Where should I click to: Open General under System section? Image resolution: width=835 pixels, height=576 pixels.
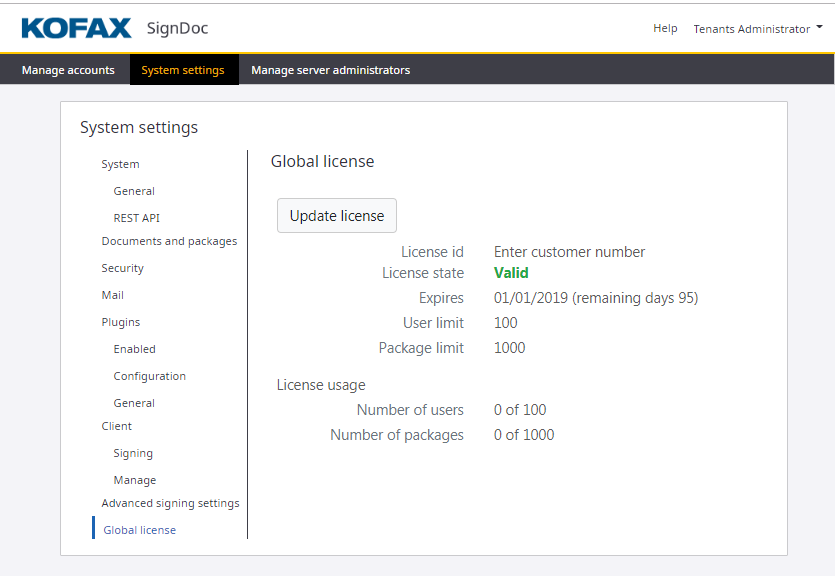(x=134, y=191)
